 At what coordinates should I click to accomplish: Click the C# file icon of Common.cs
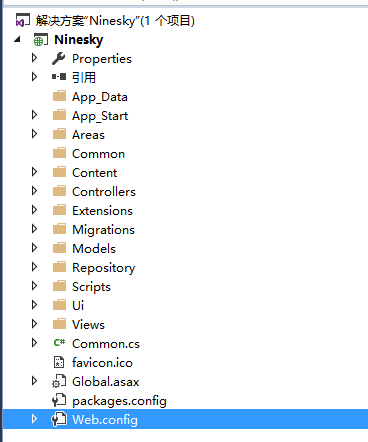coord(59,343)
